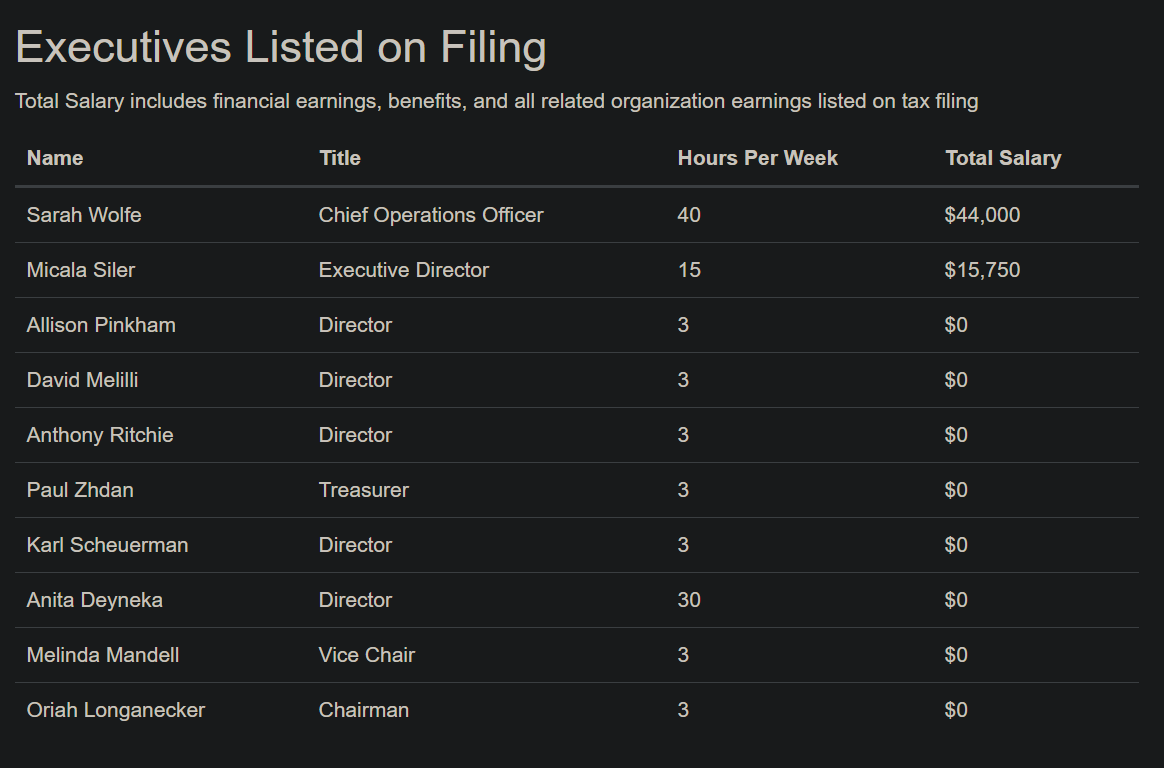This screenshot has height=768, width=1164.
Task: Select Micala Siler in the table
Action: pos(81,270)
